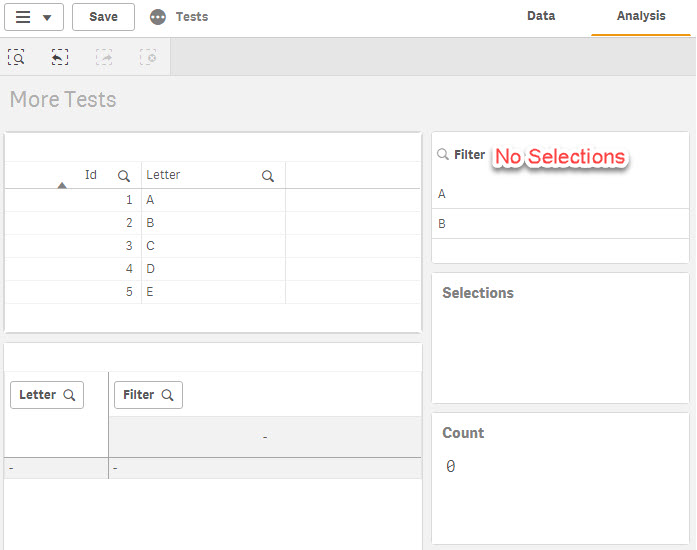This screenshot has width=697, height=550.
Task: Click the Tests app name
Action: pyautogui.click(x=192, y=17)
